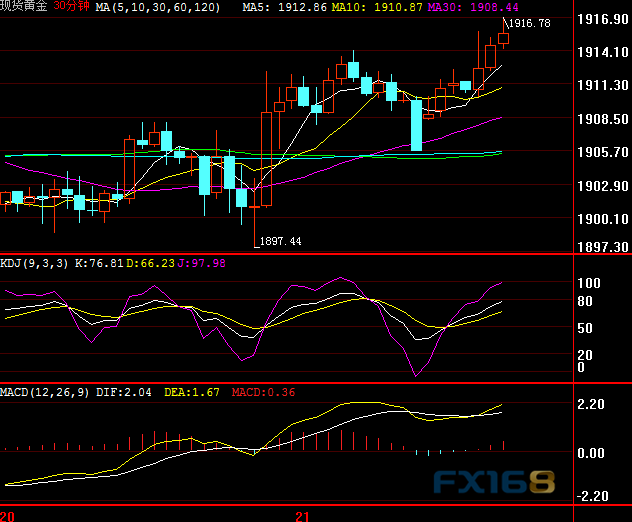
Task: Click the 1897.44 low price marker
Action: (280, 241)
